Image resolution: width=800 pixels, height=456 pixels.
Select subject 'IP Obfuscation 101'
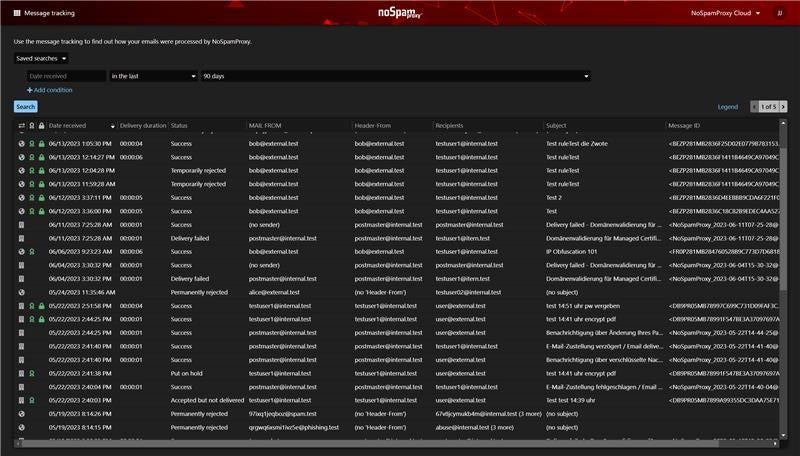click(x=570, y=252)
